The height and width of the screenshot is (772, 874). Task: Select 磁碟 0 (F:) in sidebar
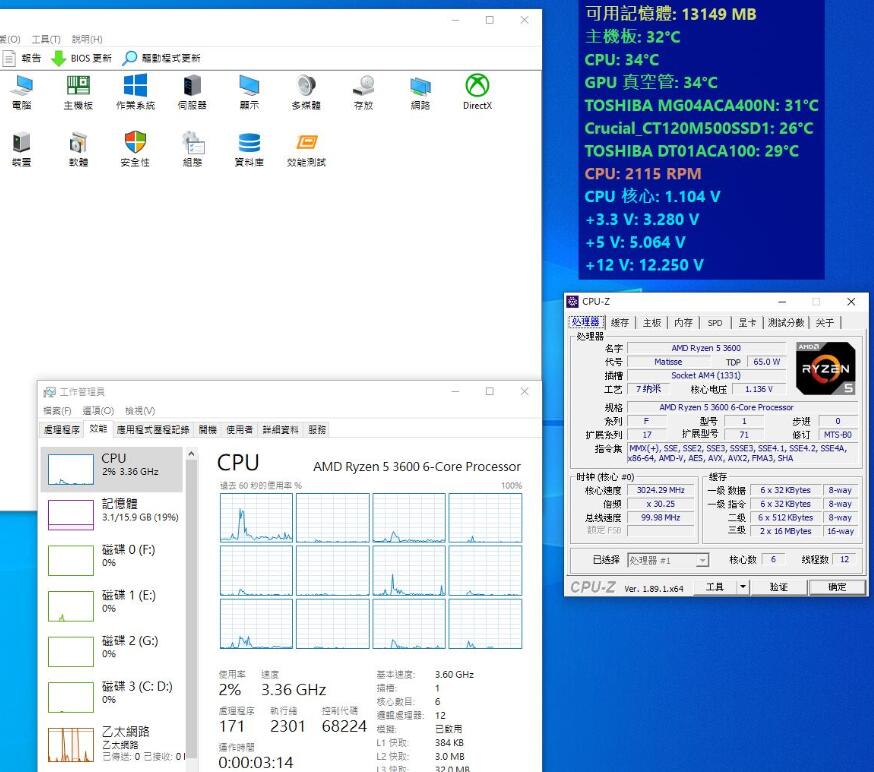point(112,560)
